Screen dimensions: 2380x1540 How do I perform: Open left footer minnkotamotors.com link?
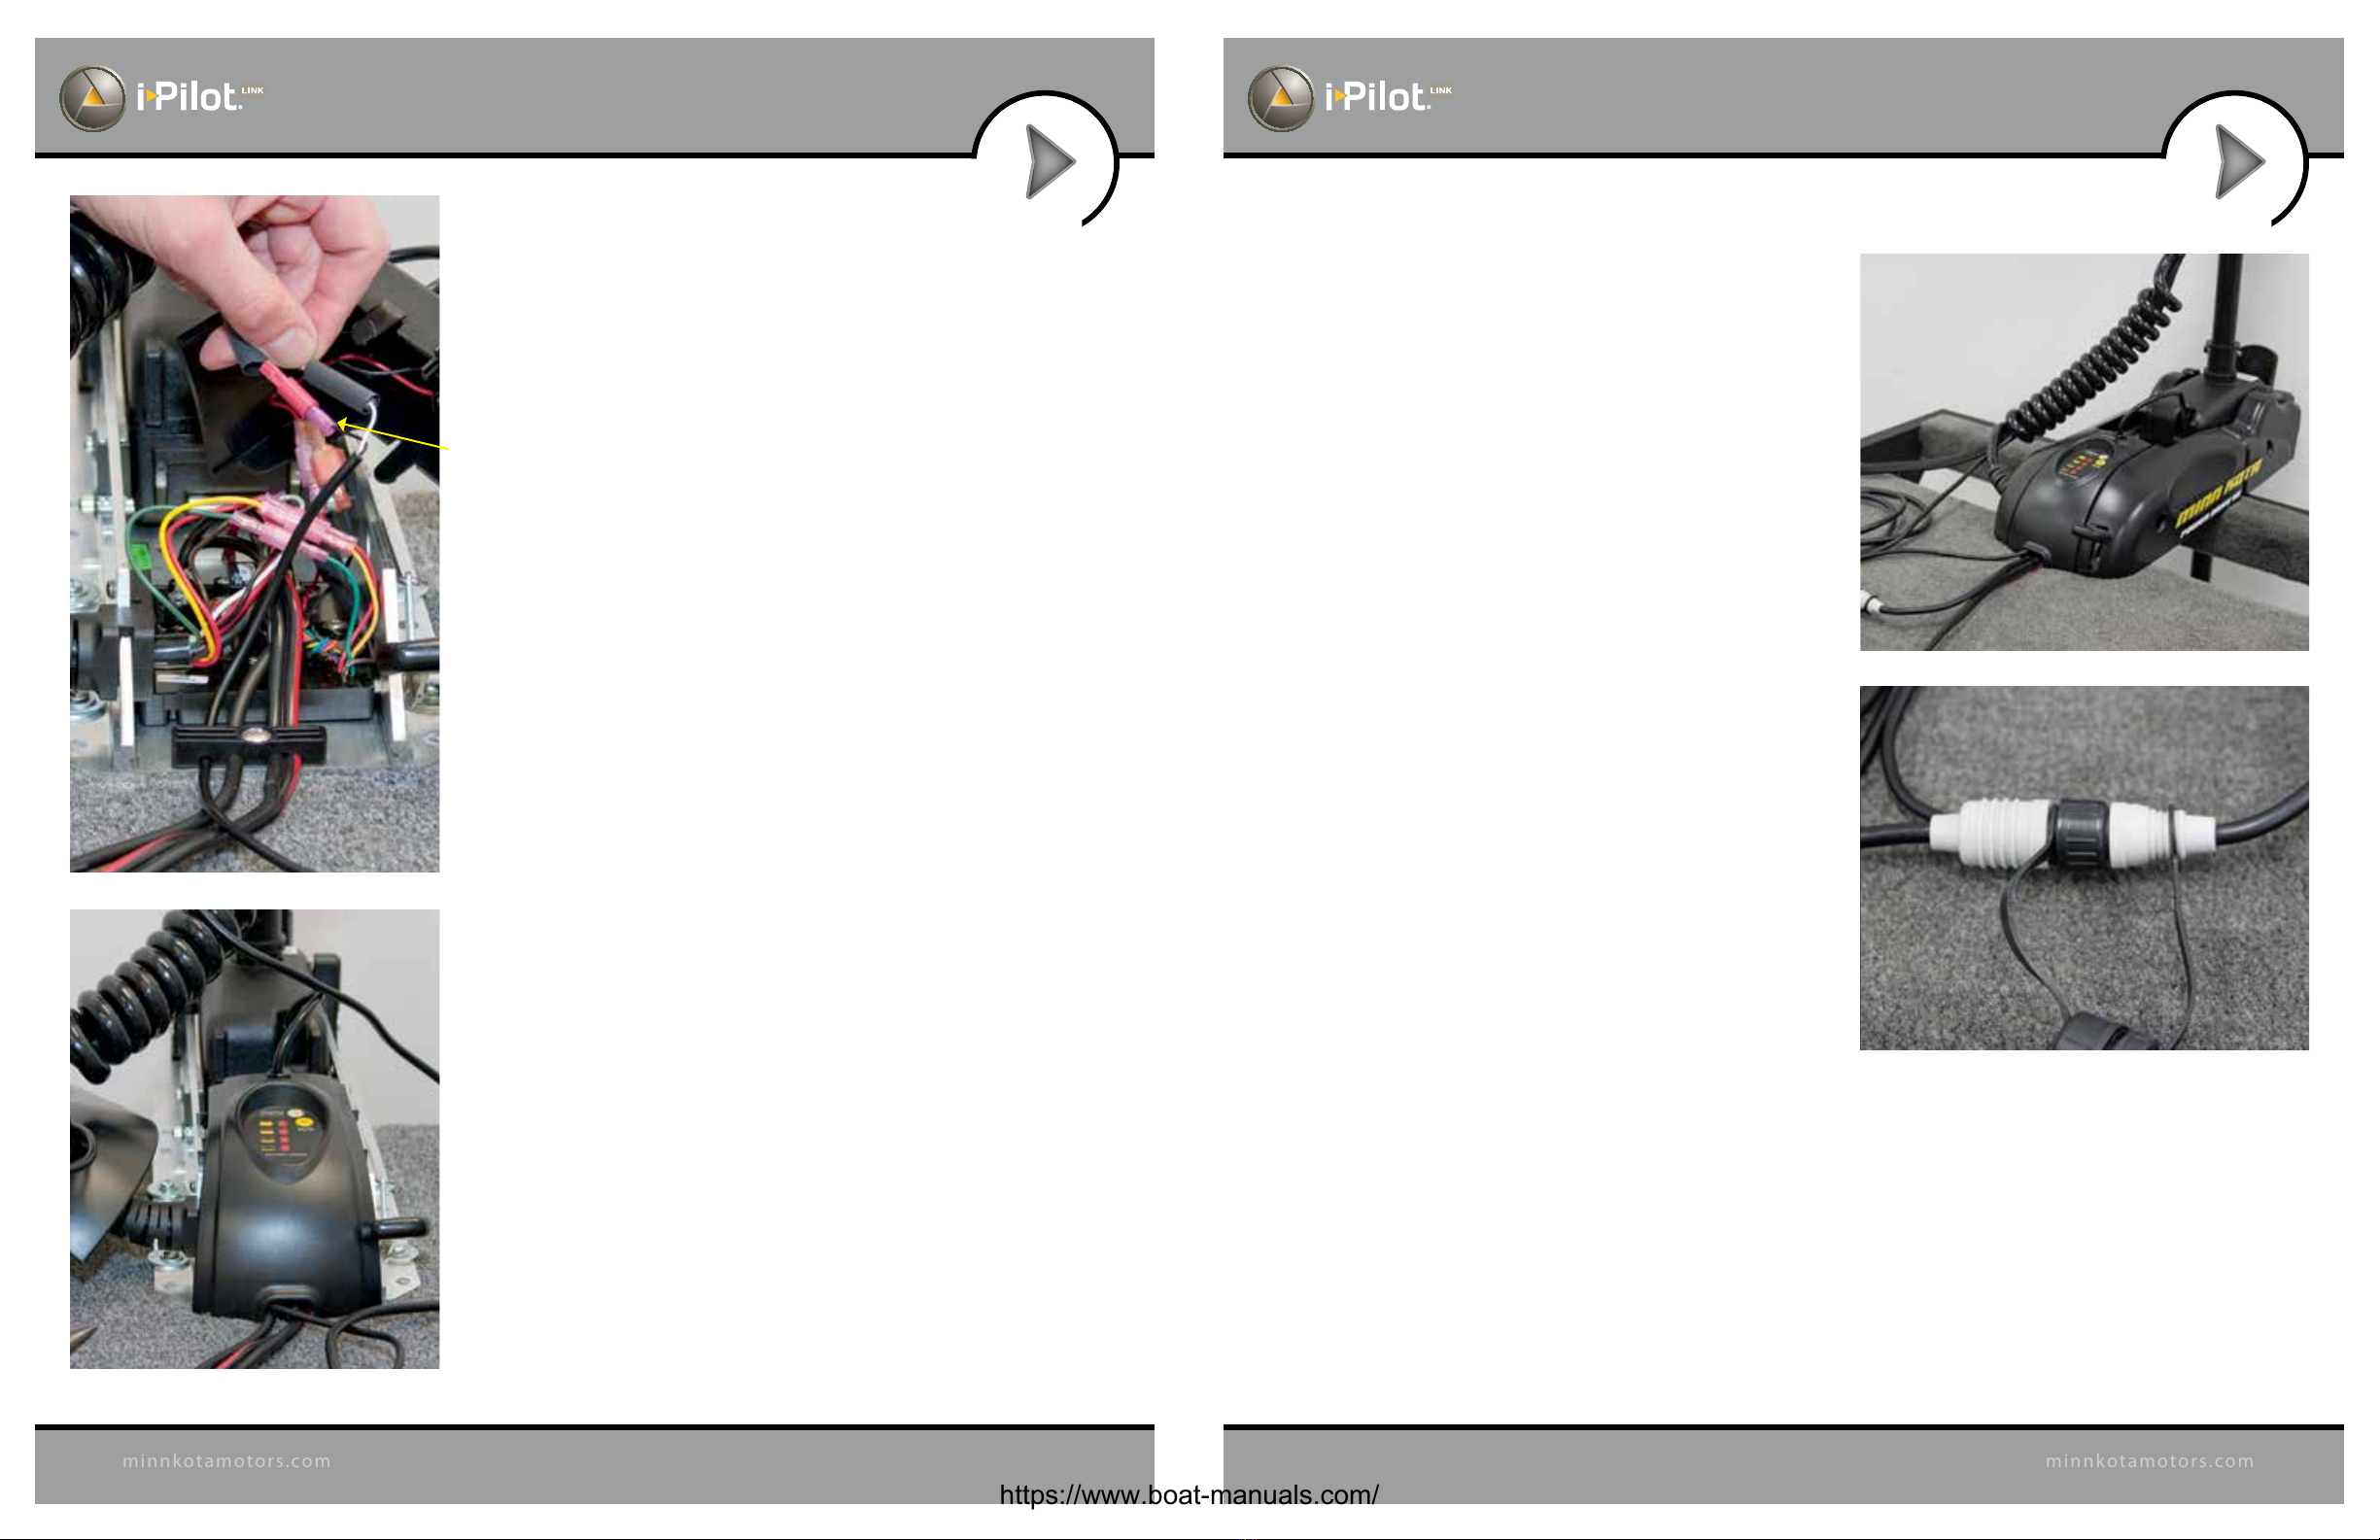pos(227,1461)
